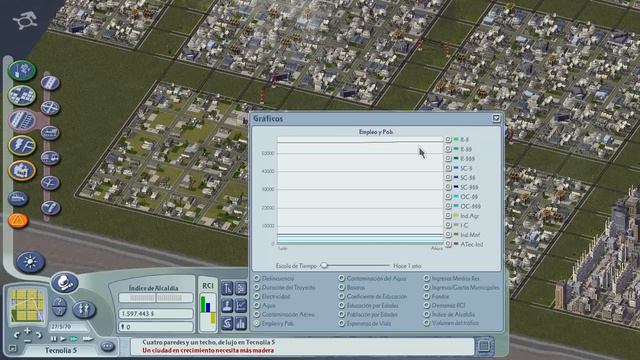
Task: Set simulation to normal play speed
Action: [x=63, y=339]
